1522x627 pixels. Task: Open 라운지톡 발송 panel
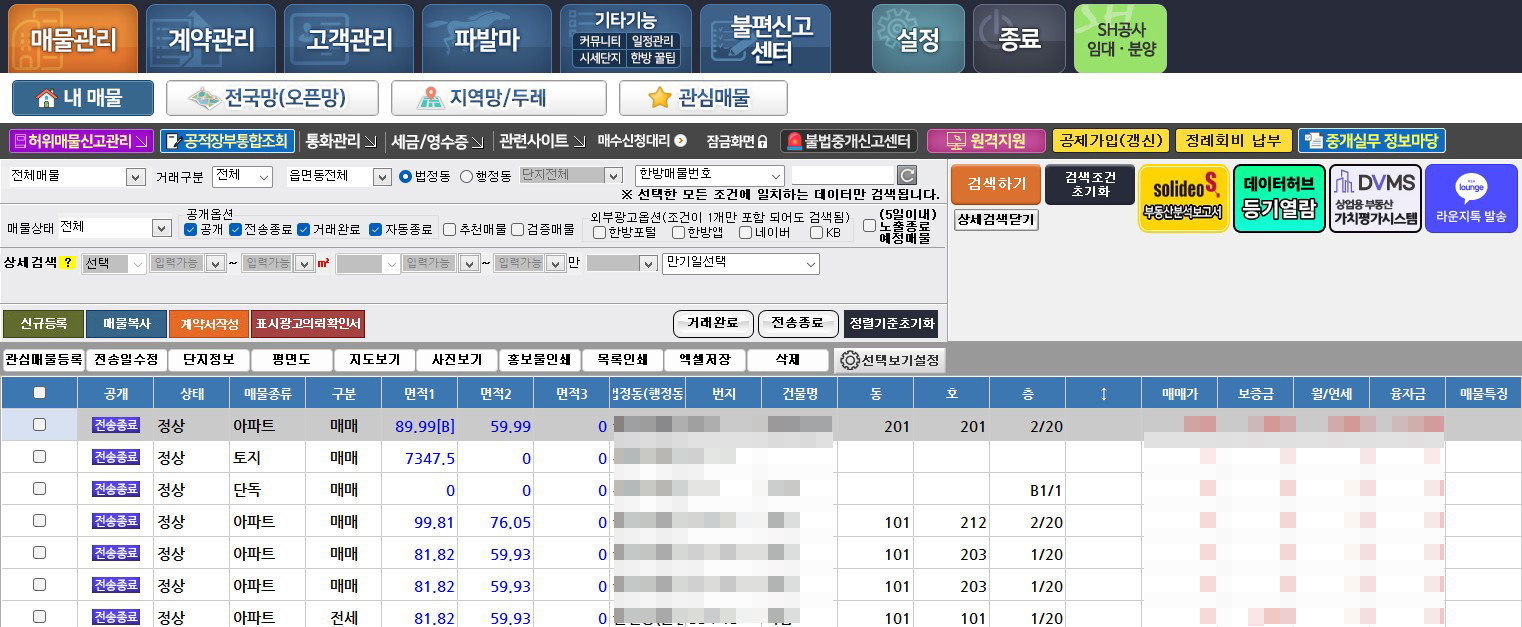click(1471, 198)
